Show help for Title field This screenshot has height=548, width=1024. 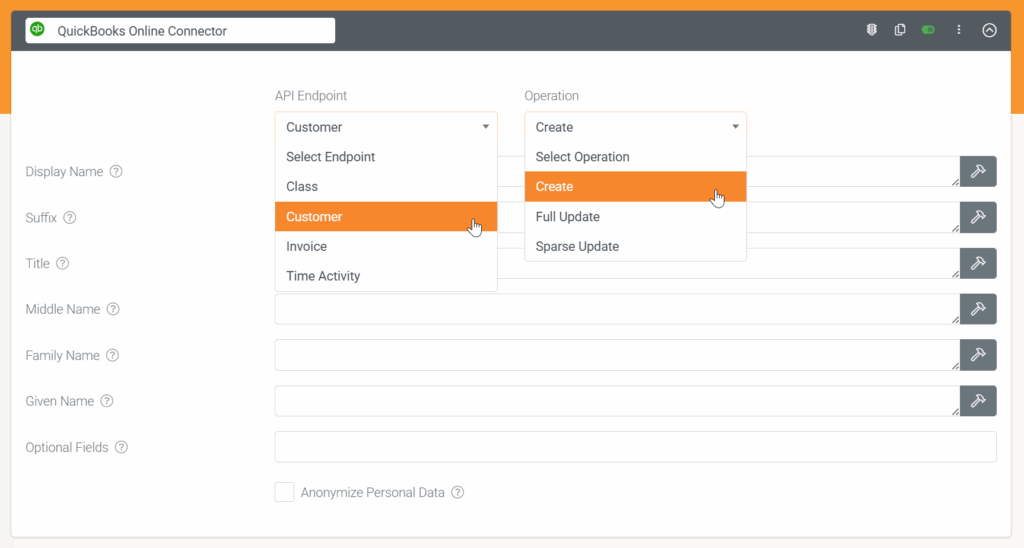coord(62,263)
